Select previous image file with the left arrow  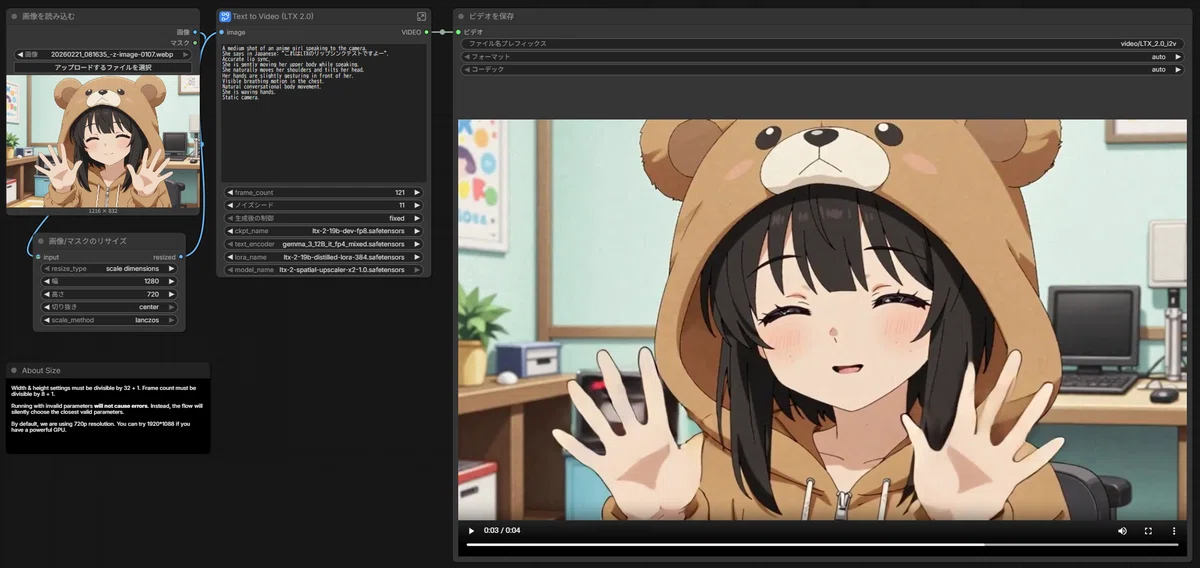coord(20,54)
